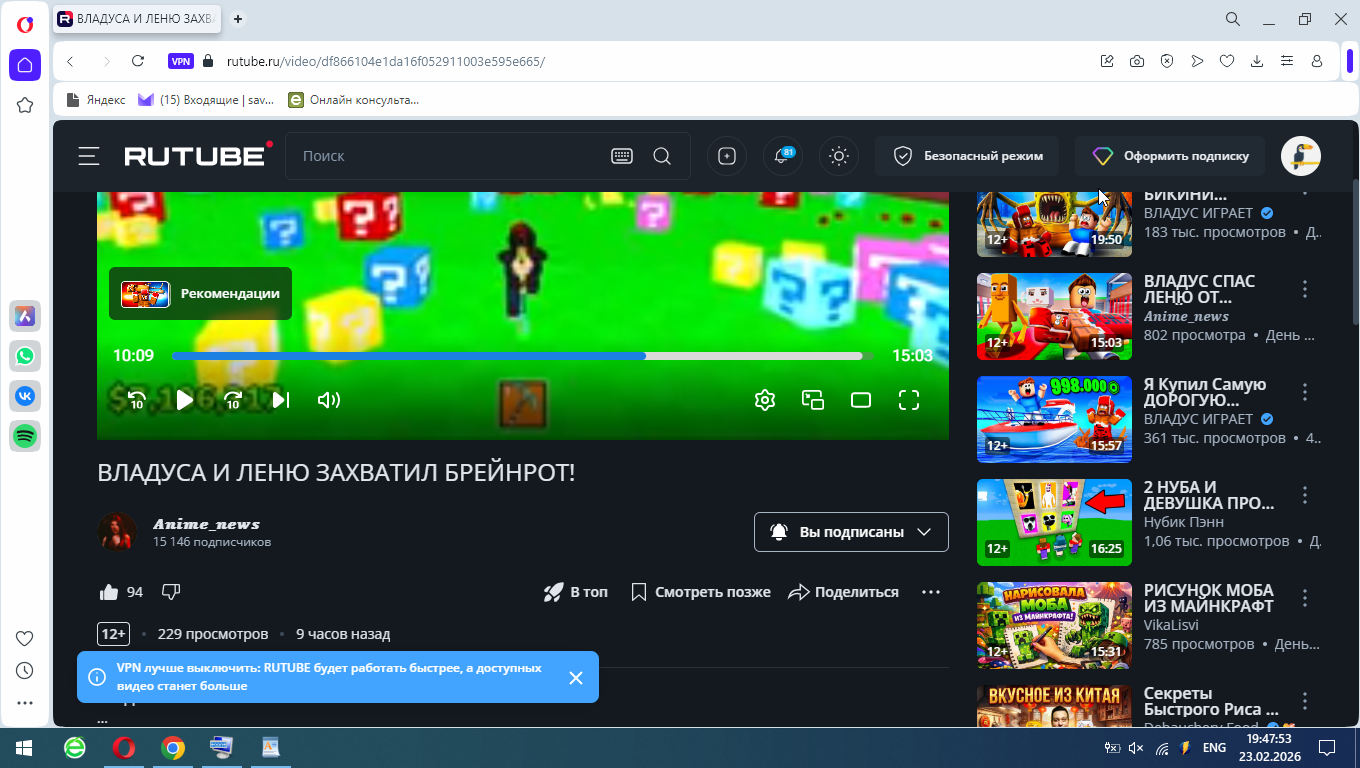Open ВЛАДУС СПАС ЛЕНЮ video thumbnail
This screenshot has width=1360, height=768.
[1054, 316]
